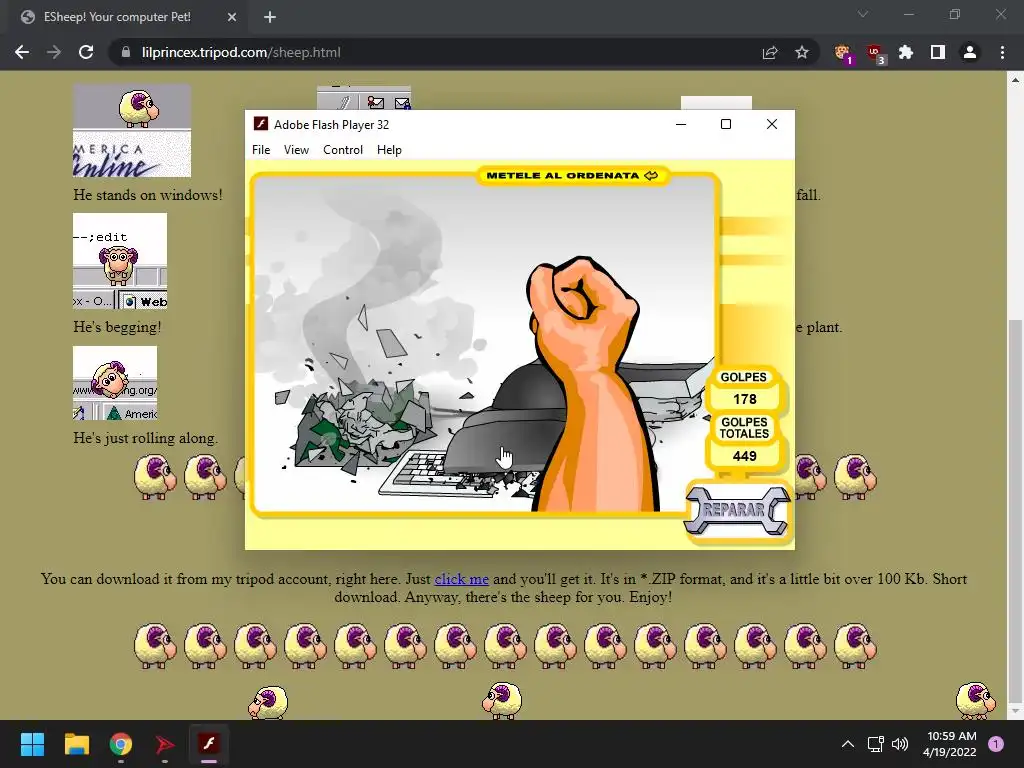Open the volume tray icon

pos(900,744)
